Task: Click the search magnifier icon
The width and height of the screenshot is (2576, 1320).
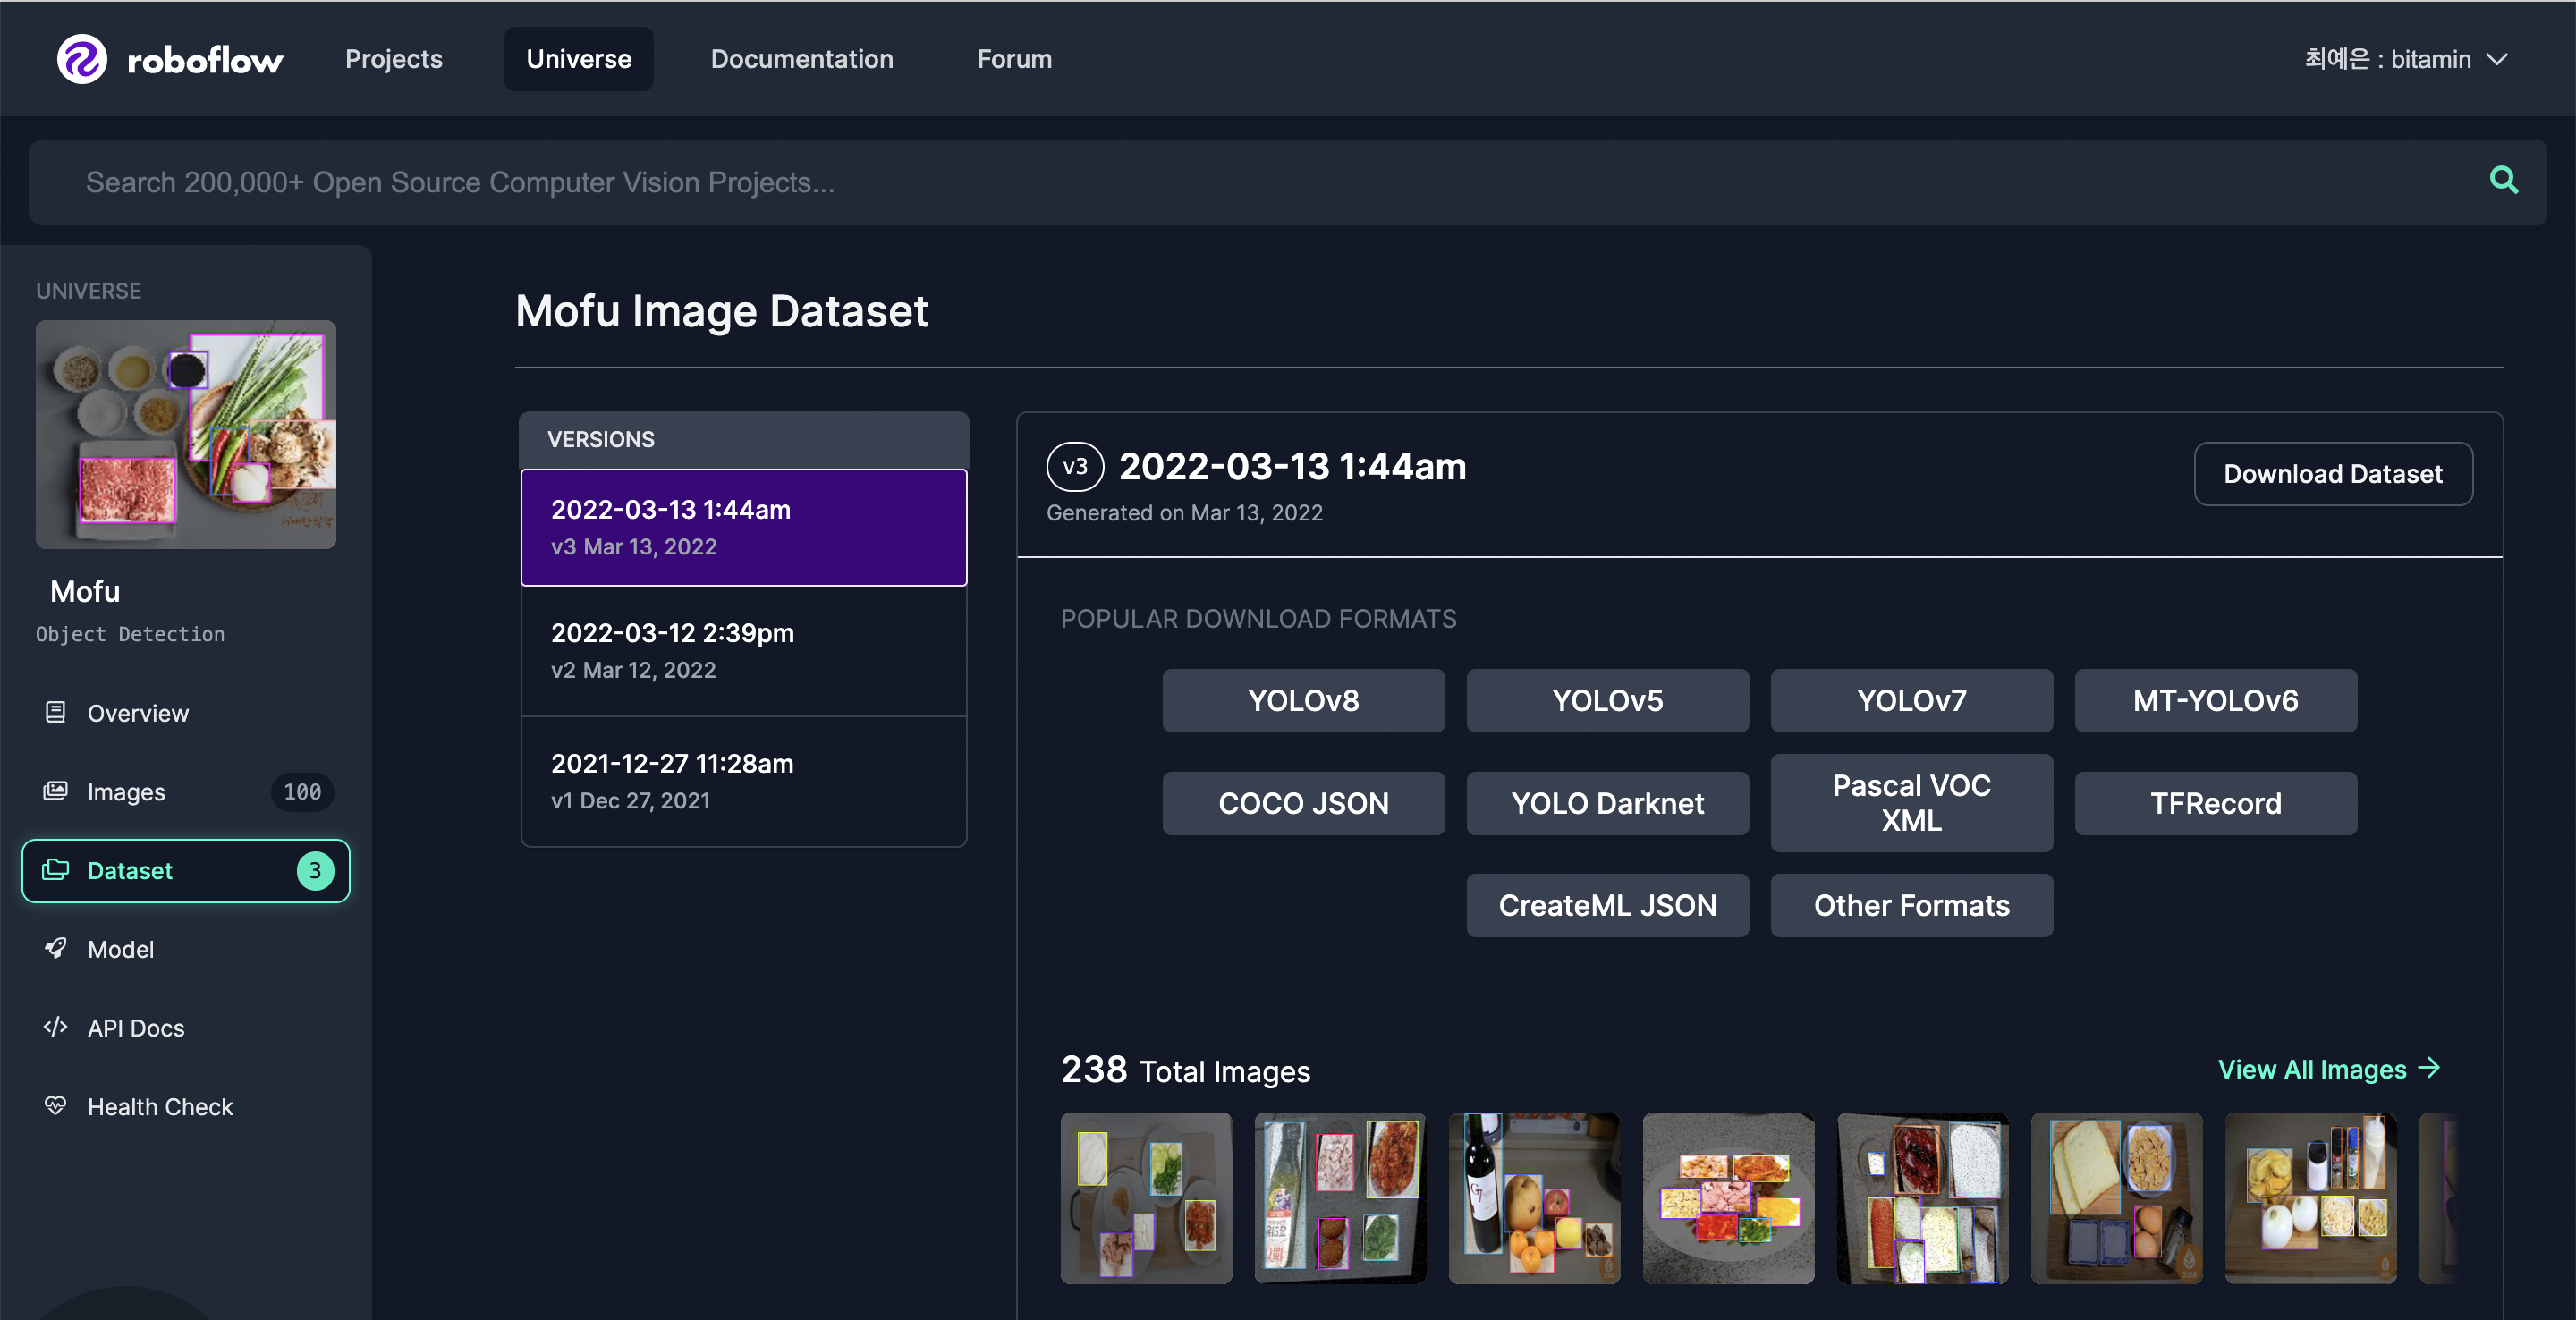Action: pos(2503,180)
